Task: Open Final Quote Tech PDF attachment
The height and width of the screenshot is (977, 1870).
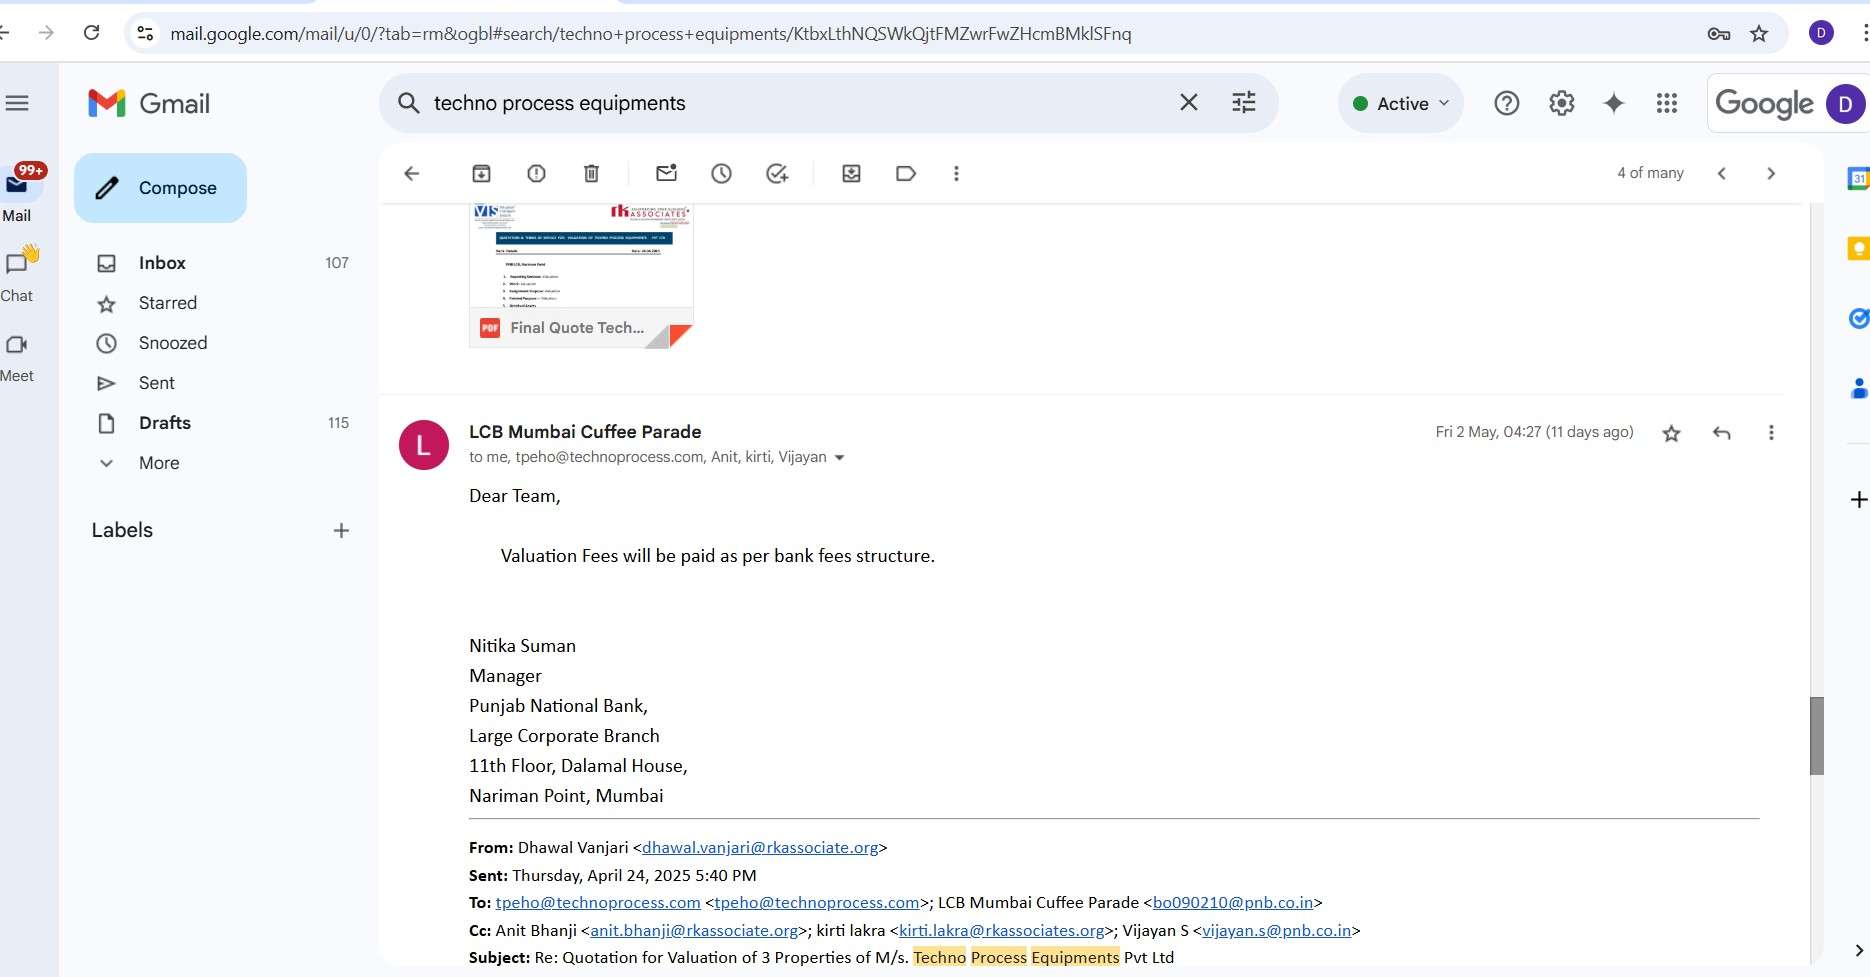Action: point(581,276)
